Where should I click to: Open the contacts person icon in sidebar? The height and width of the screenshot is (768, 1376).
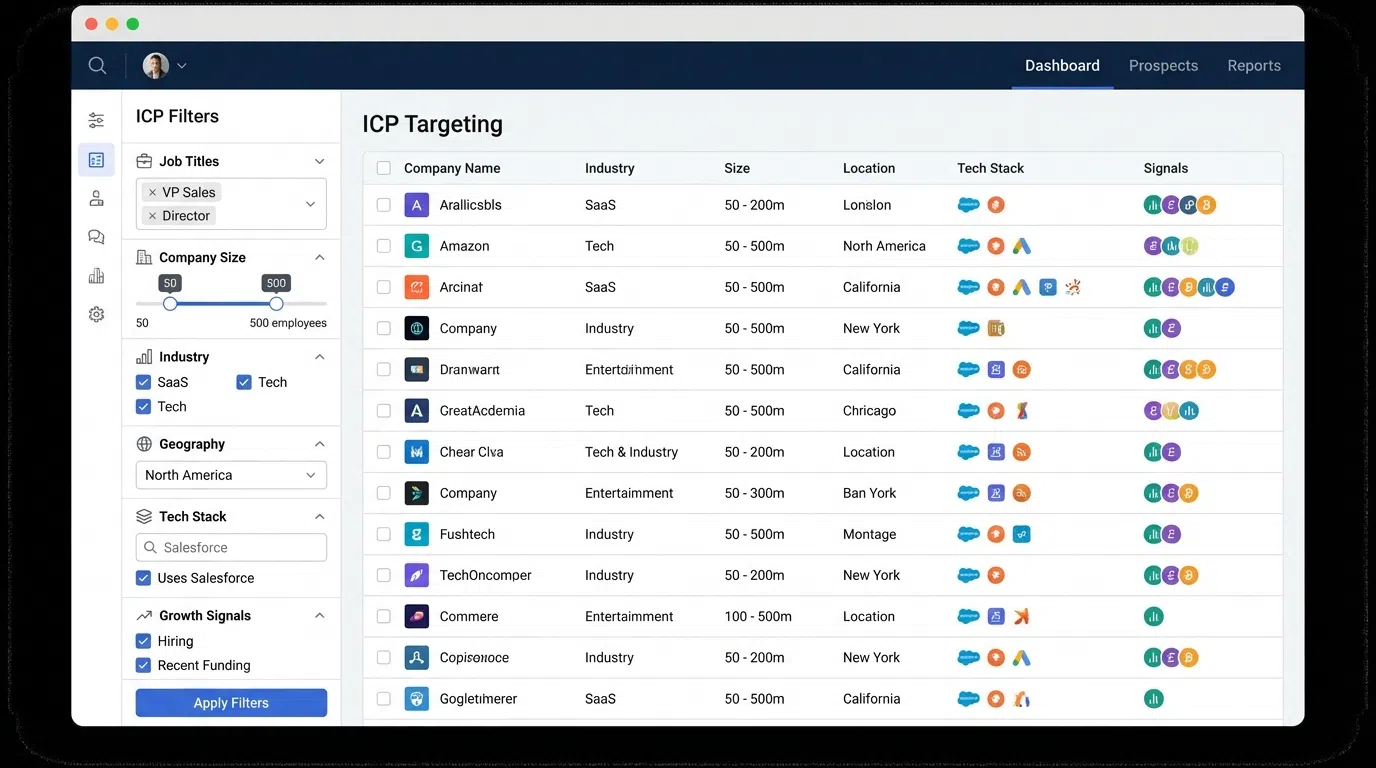[96, 198]
